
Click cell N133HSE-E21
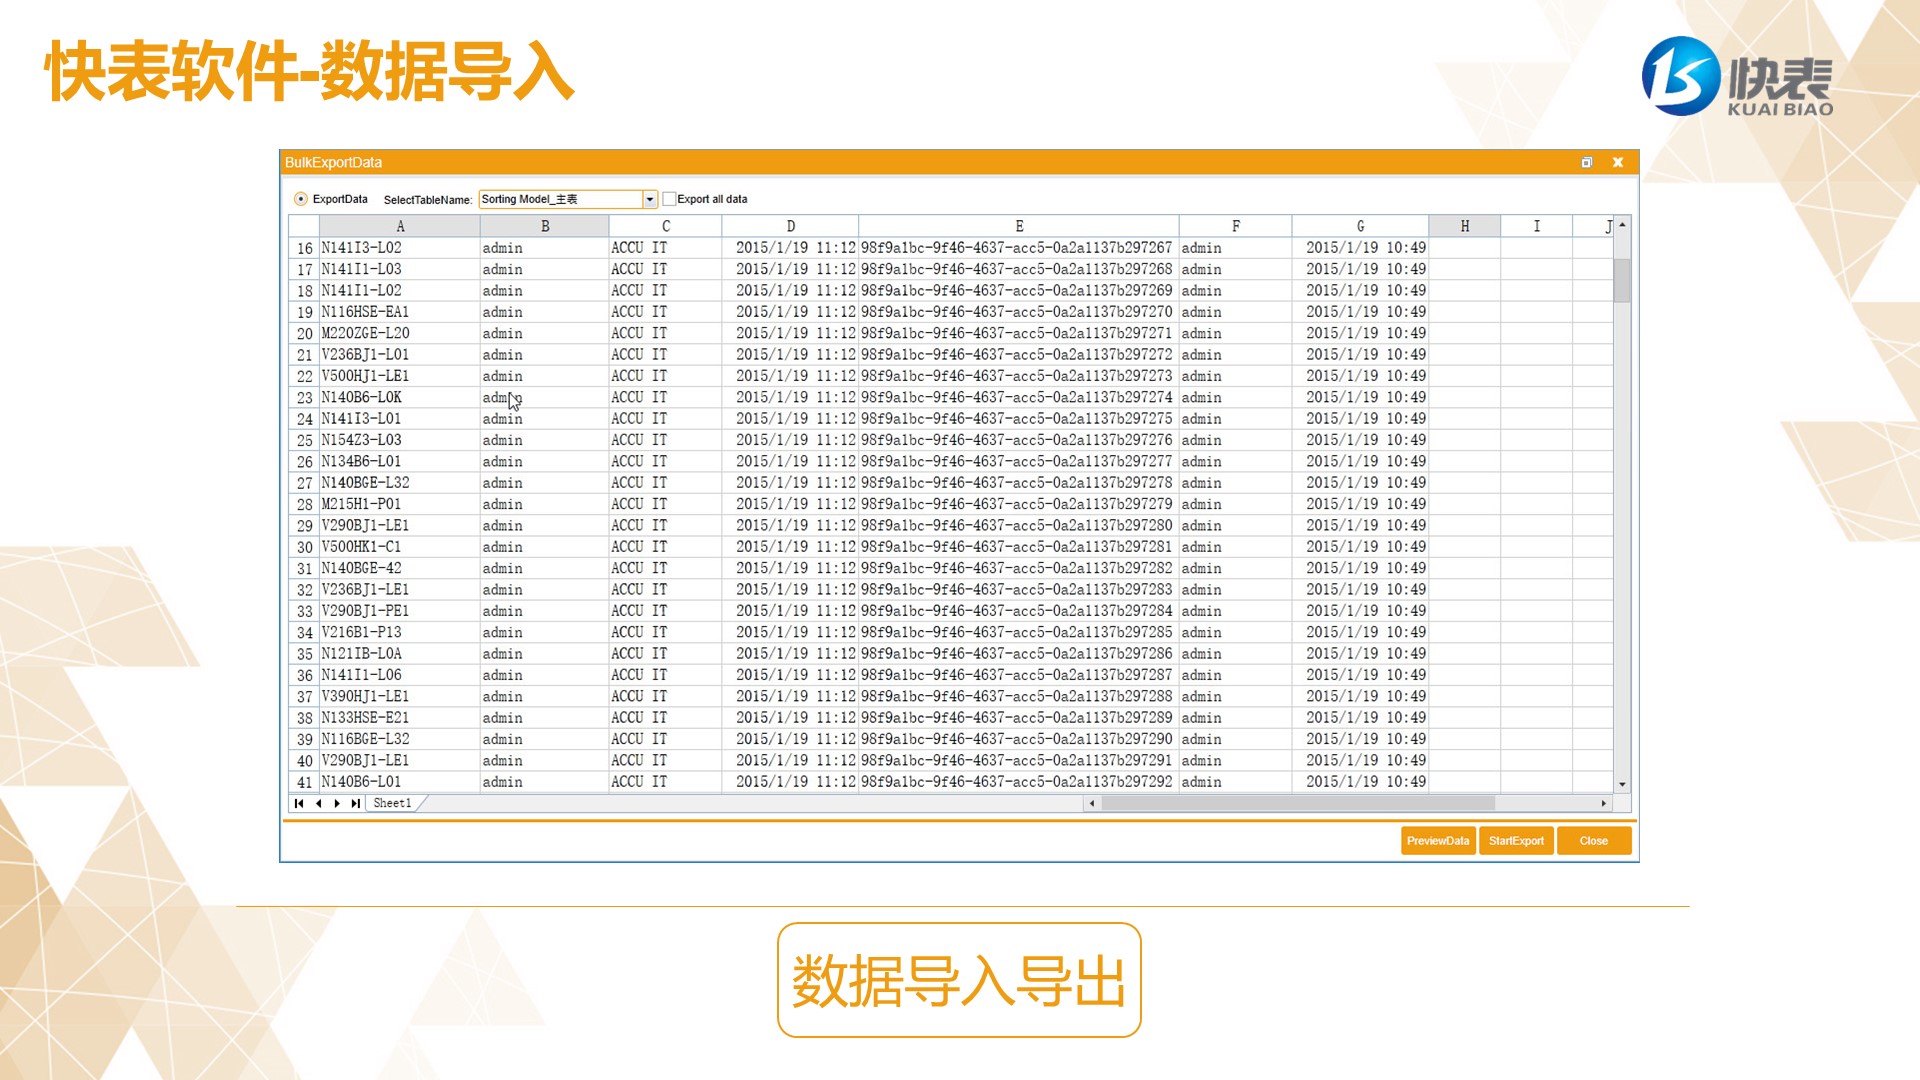tap(400, 718)
